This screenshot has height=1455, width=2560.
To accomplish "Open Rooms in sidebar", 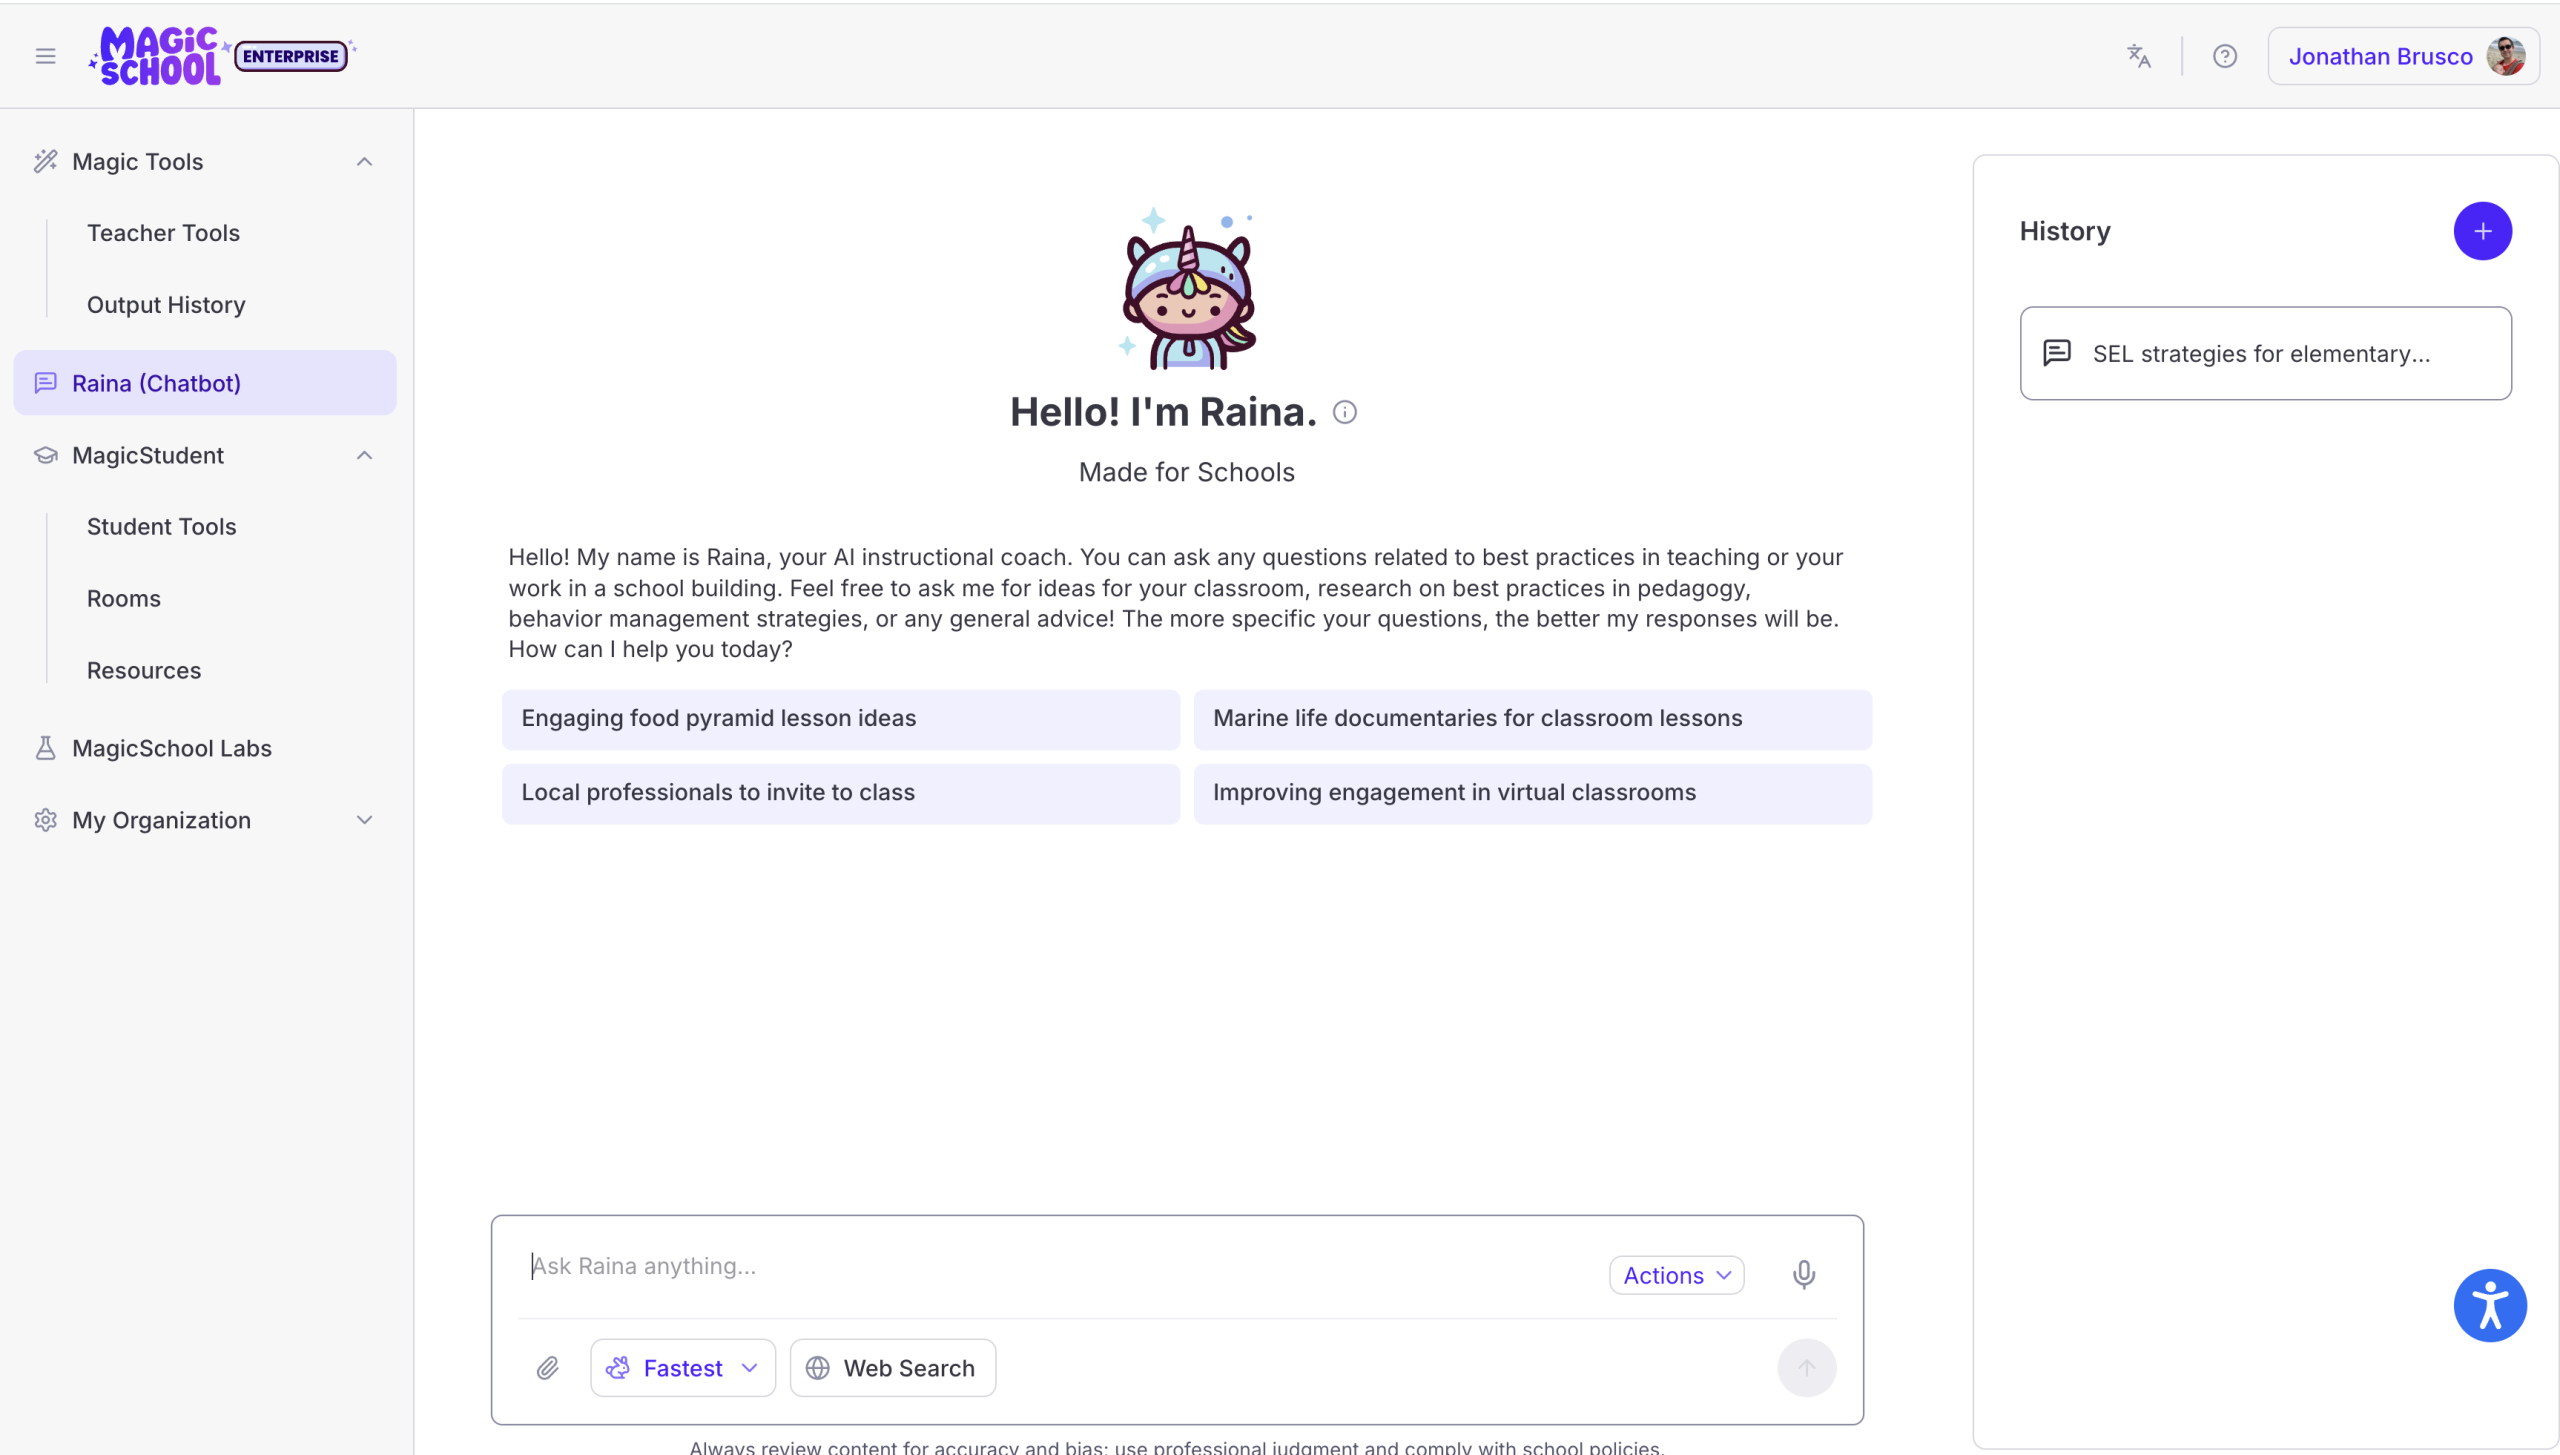I will point(123,599).
